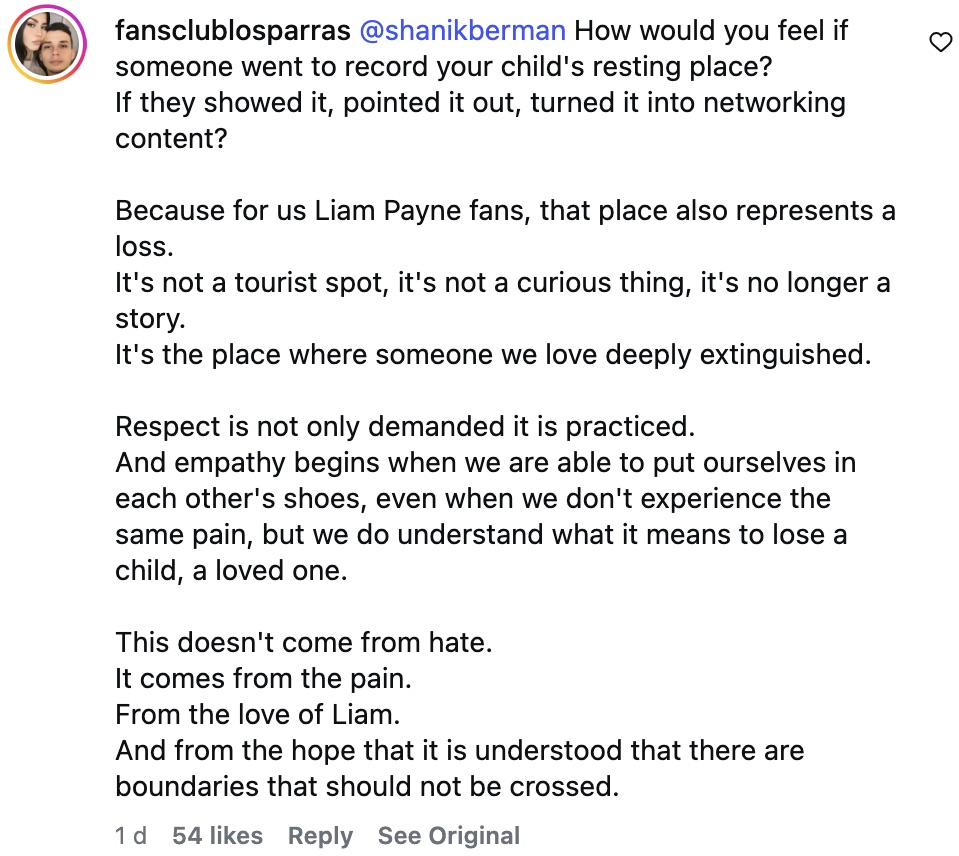Click the 1 d timestamp label

point(129,835)
